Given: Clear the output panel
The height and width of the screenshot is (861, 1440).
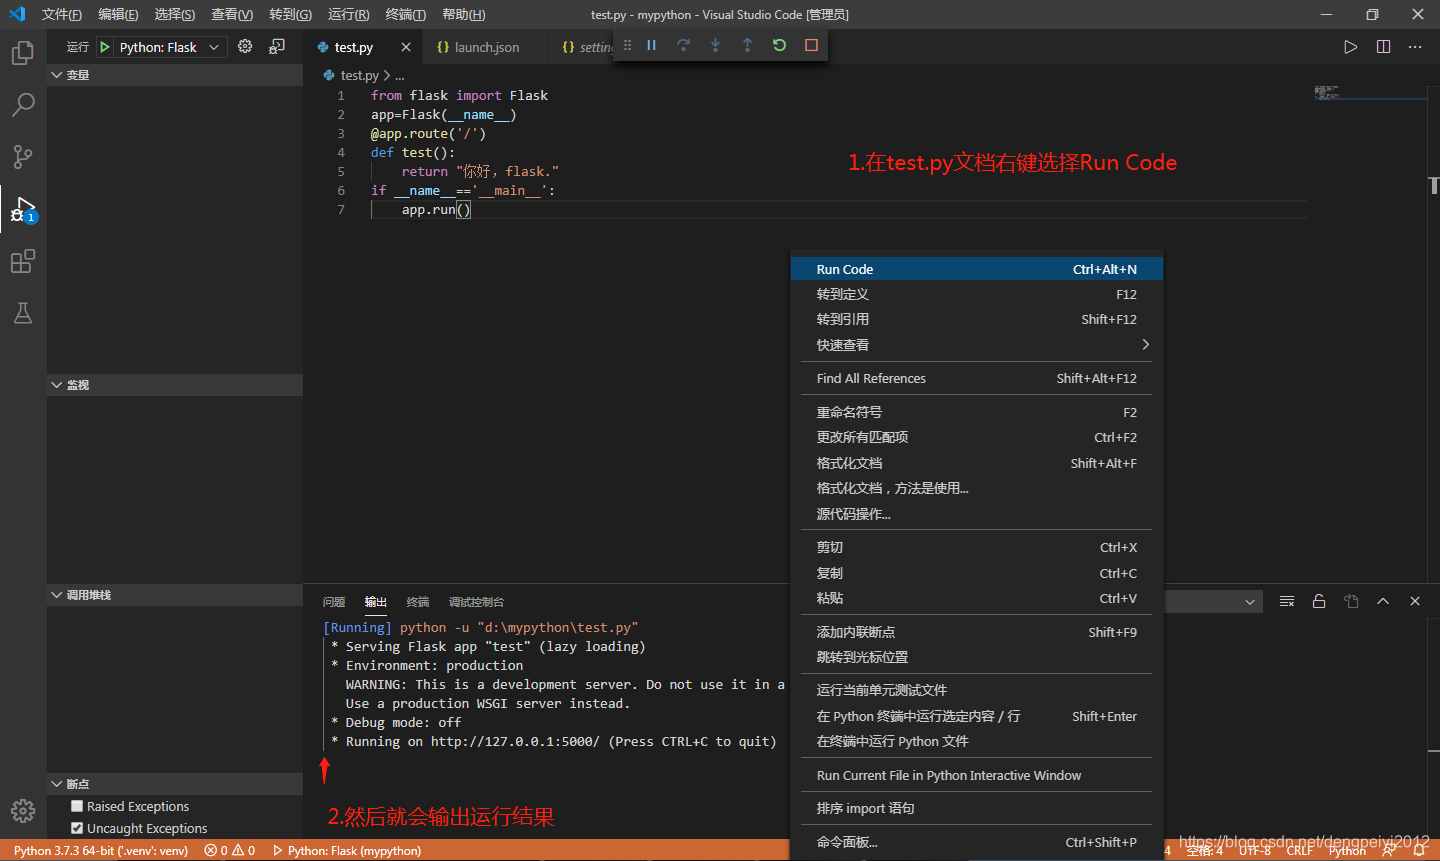Looking at the screenshot, I should pyautogui.click(x=1287, y=601).
